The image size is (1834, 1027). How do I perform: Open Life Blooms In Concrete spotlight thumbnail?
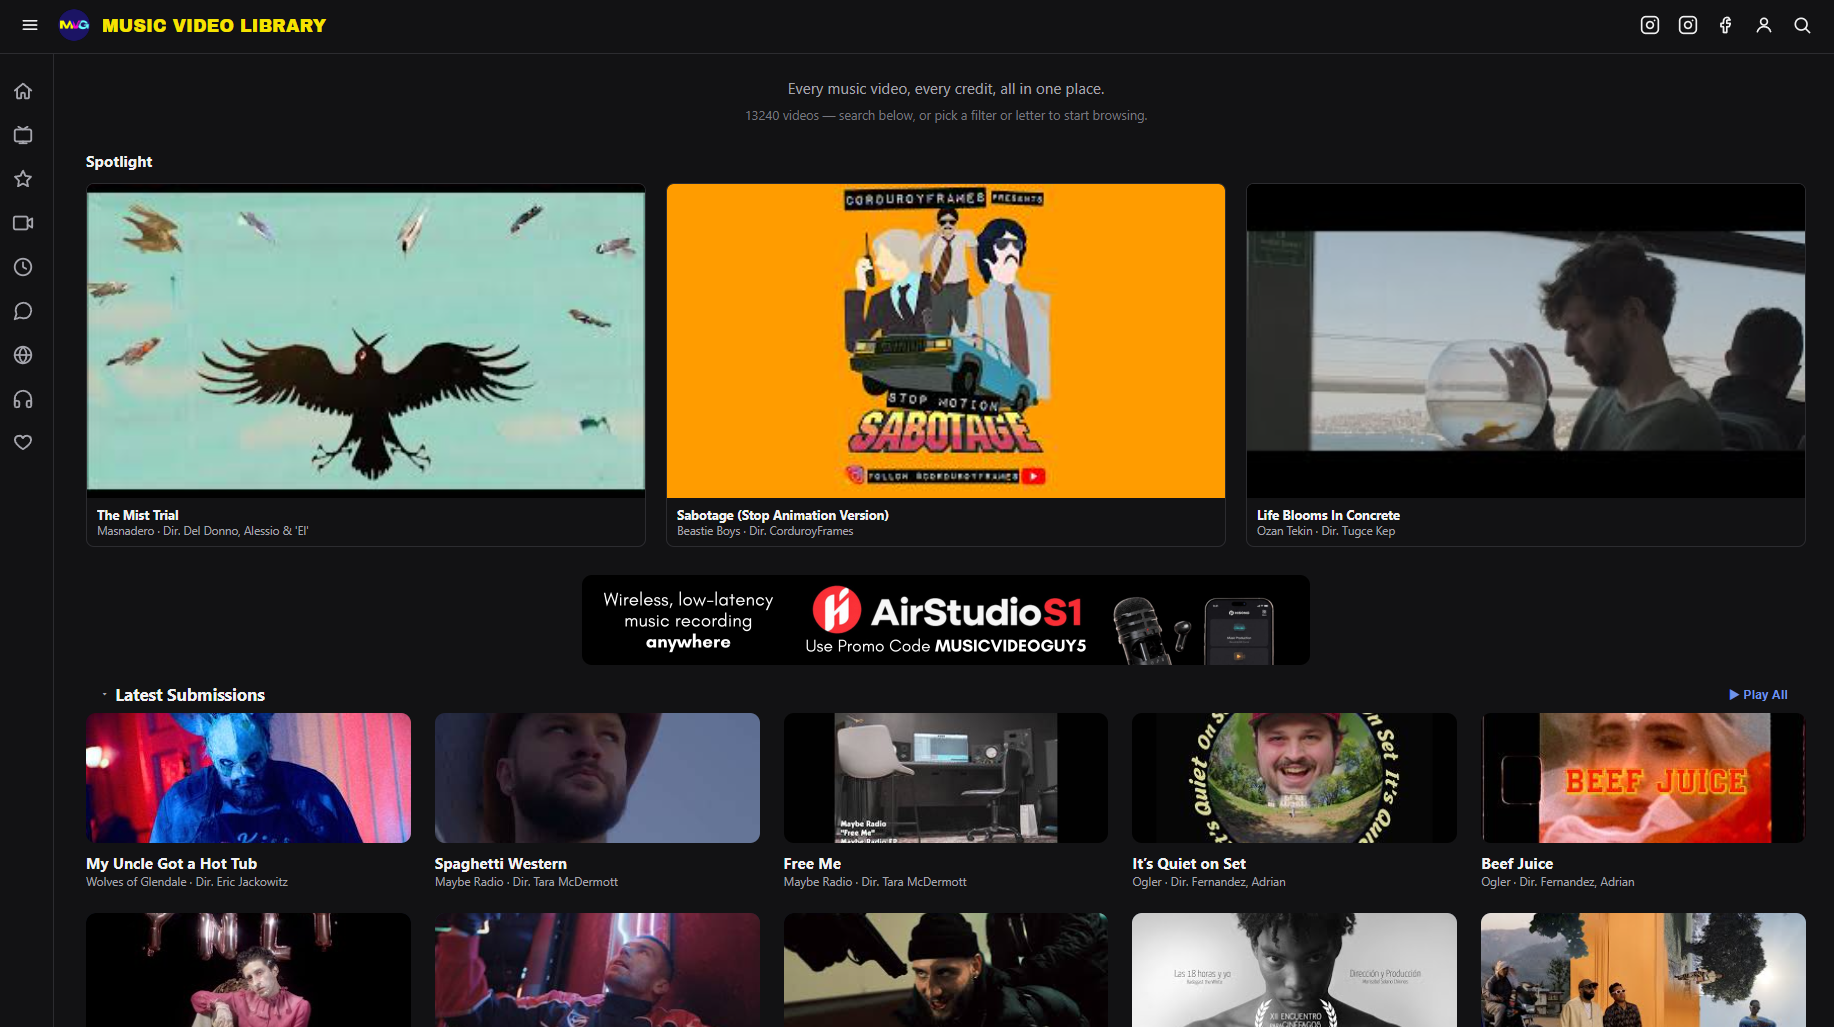1526,341
